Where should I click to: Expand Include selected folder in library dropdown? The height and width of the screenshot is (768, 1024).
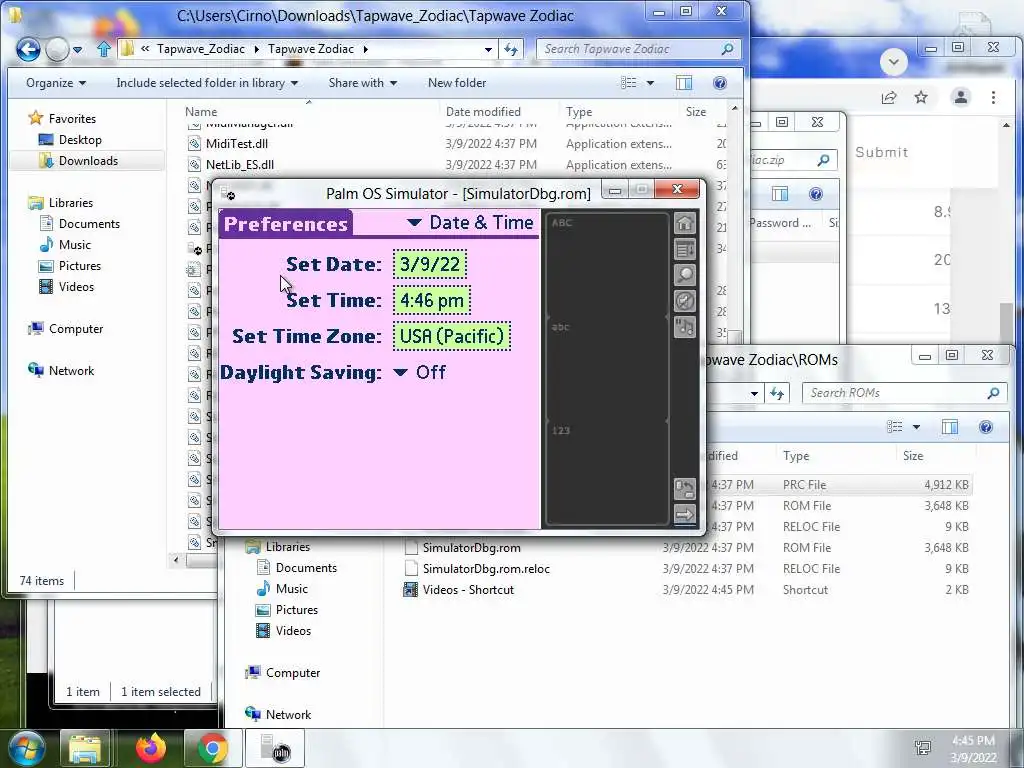[x=207, y=83]
